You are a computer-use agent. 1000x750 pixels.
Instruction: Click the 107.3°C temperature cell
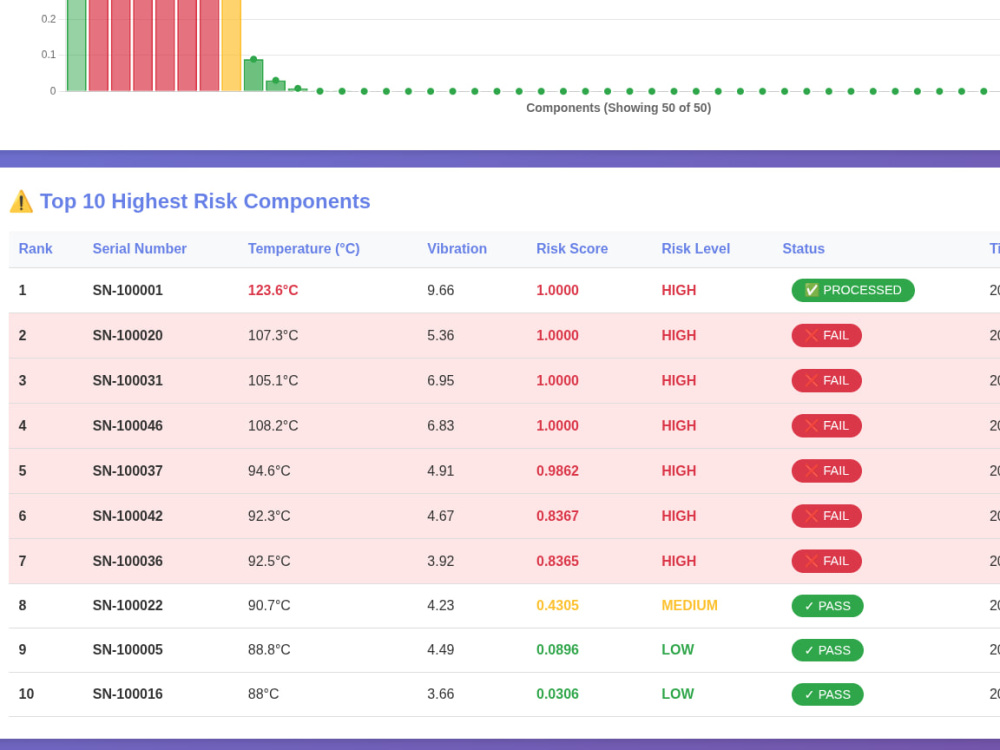coord(273,335)
